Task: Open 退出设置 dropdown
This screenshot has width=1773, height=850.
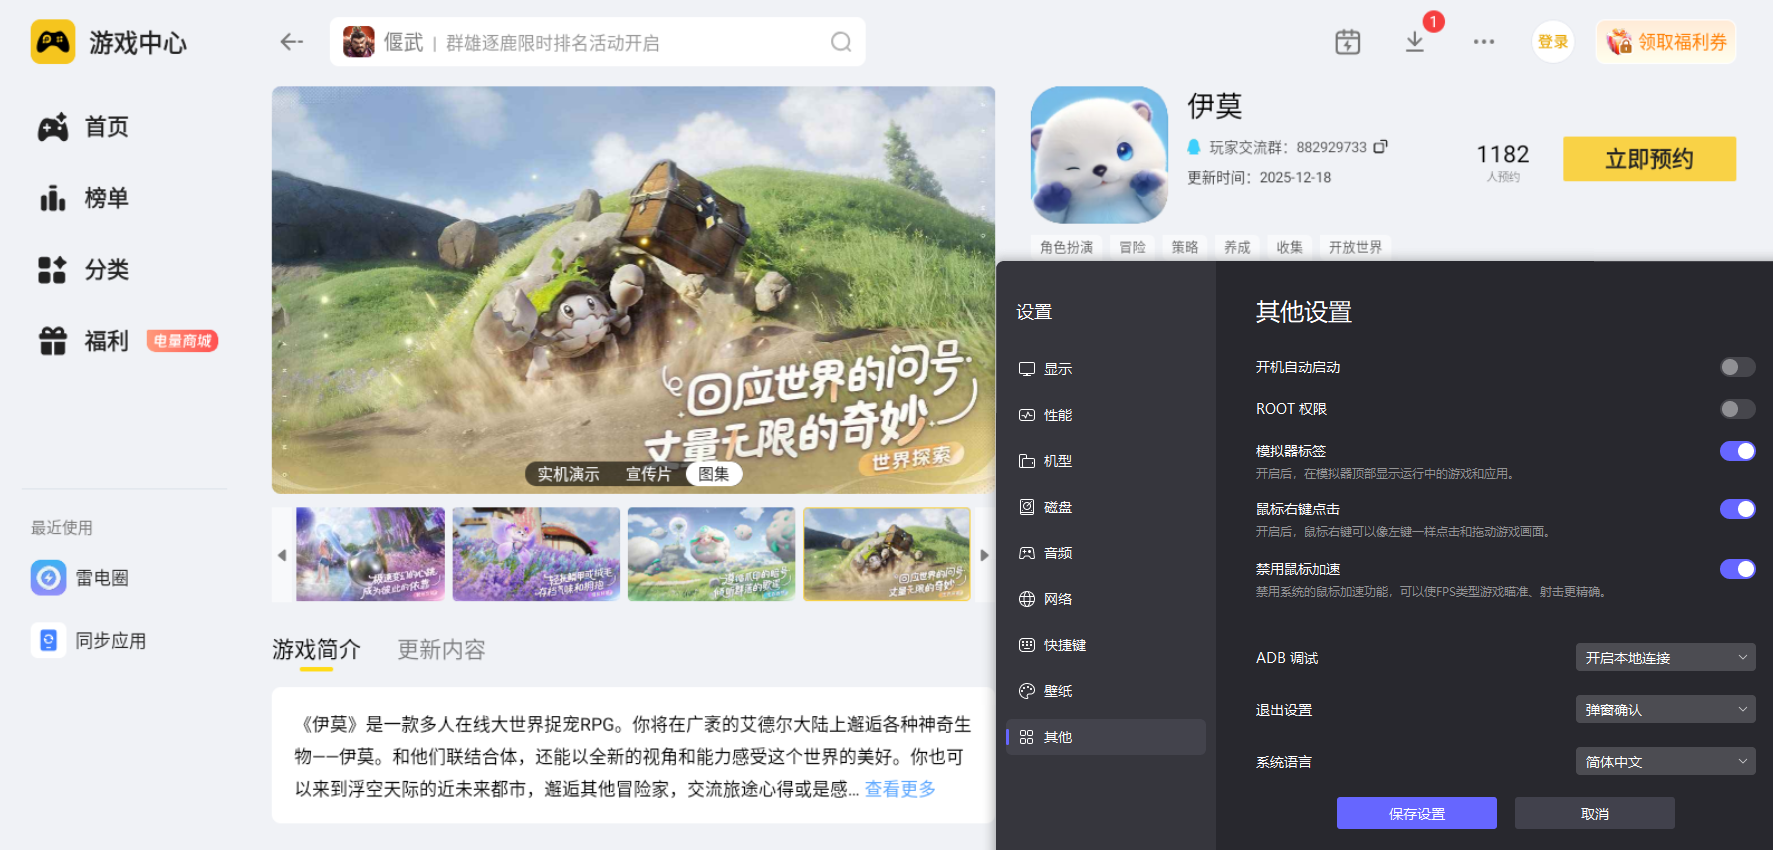Action: click(x=1665, y=710)
